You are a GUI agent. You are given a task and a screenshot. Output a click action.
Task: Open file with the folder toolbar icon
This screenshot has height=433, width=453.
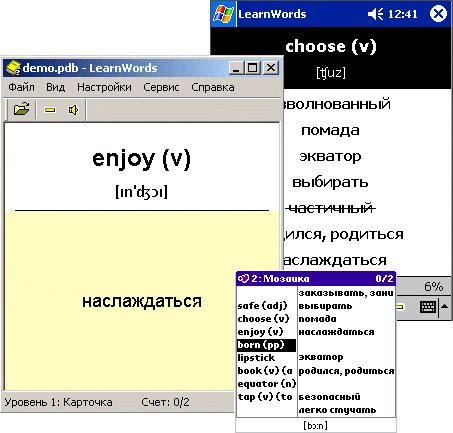coord(22,109)
